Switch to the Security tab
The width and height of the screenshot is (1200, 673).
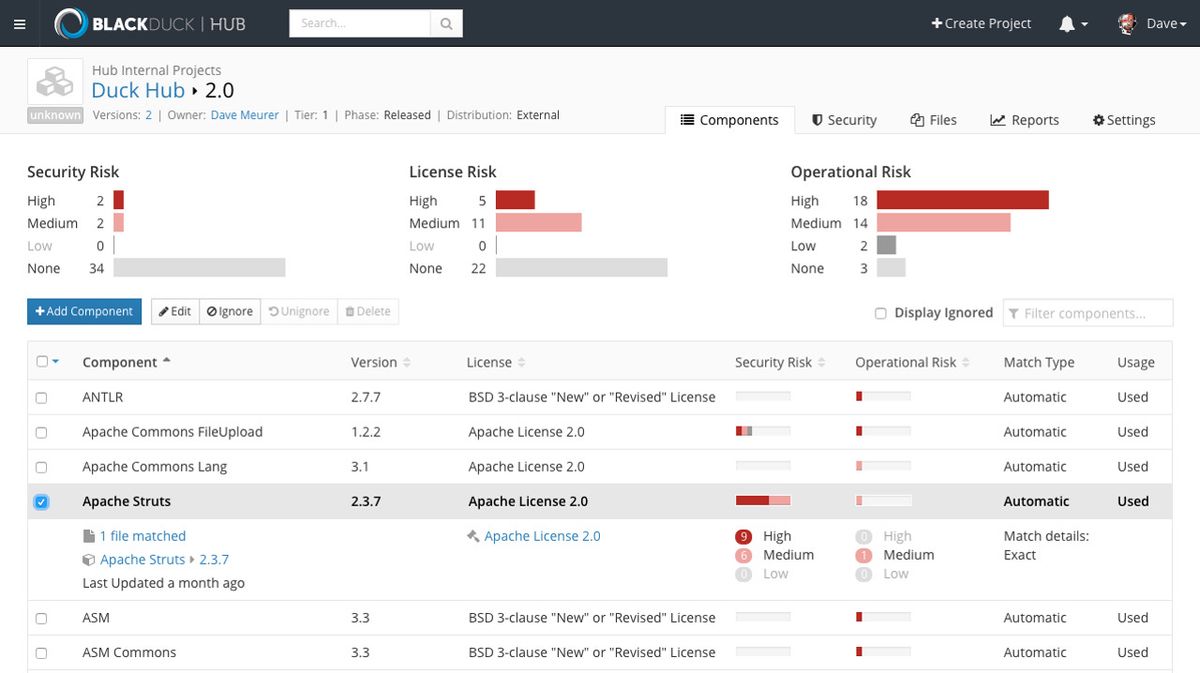pos(843,120)
